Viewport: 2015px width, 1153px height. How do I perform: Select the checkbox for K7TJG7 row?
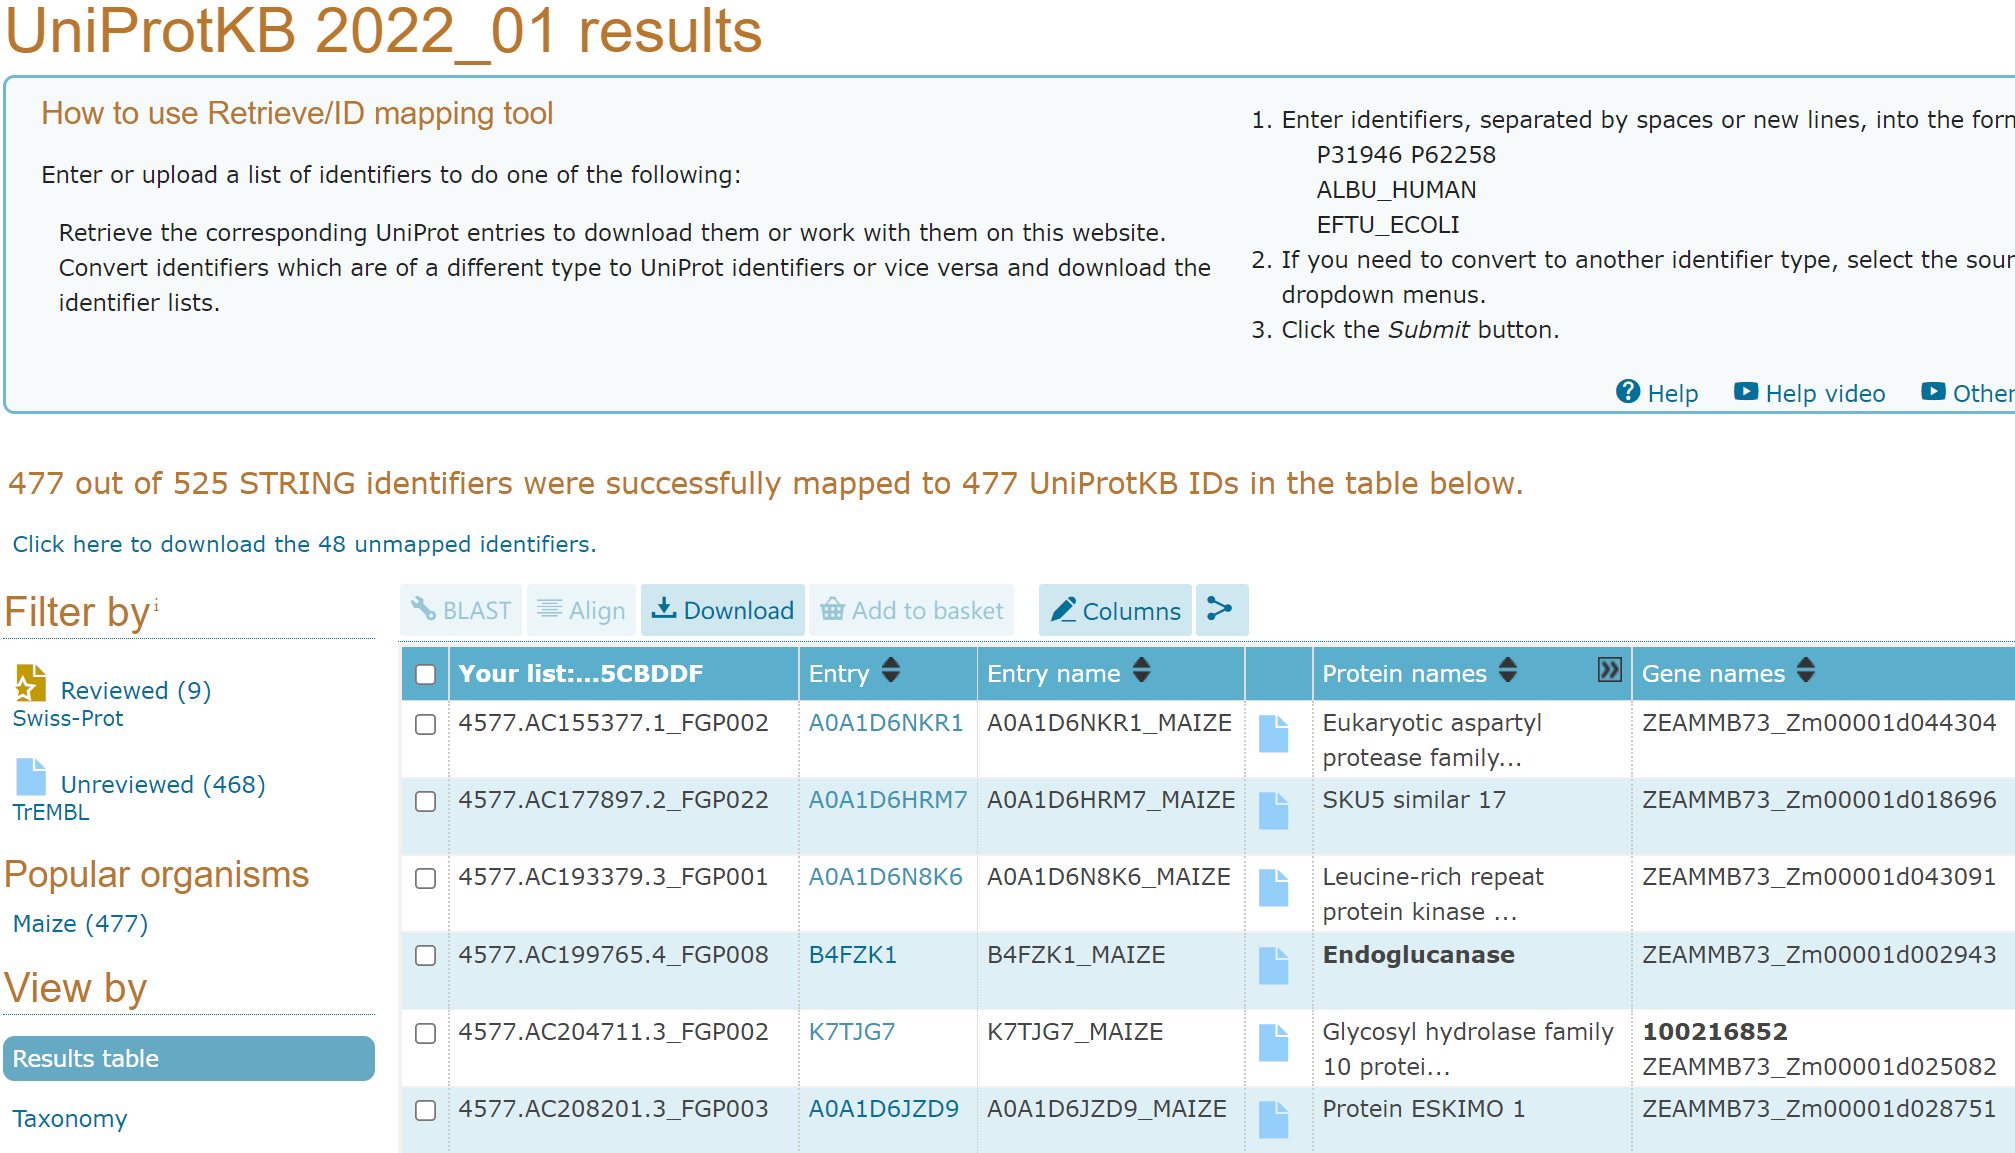pos(425,1033)
